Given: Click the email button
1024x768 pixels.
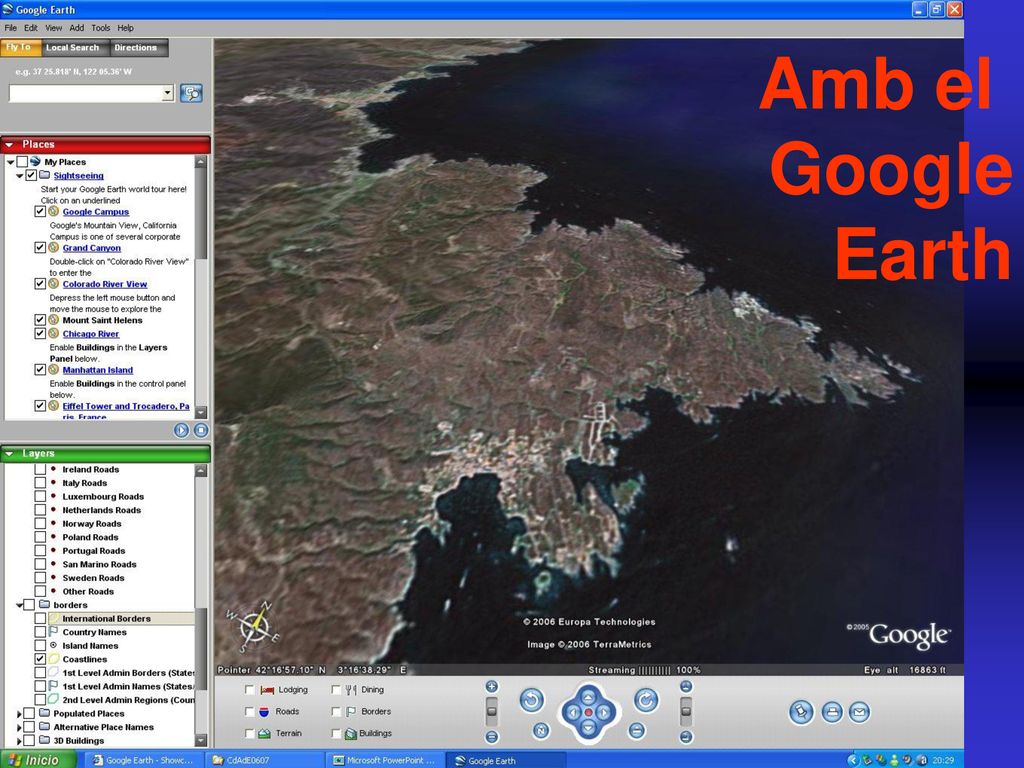Looking at the screenshot, I should click(x=859, y=712).
